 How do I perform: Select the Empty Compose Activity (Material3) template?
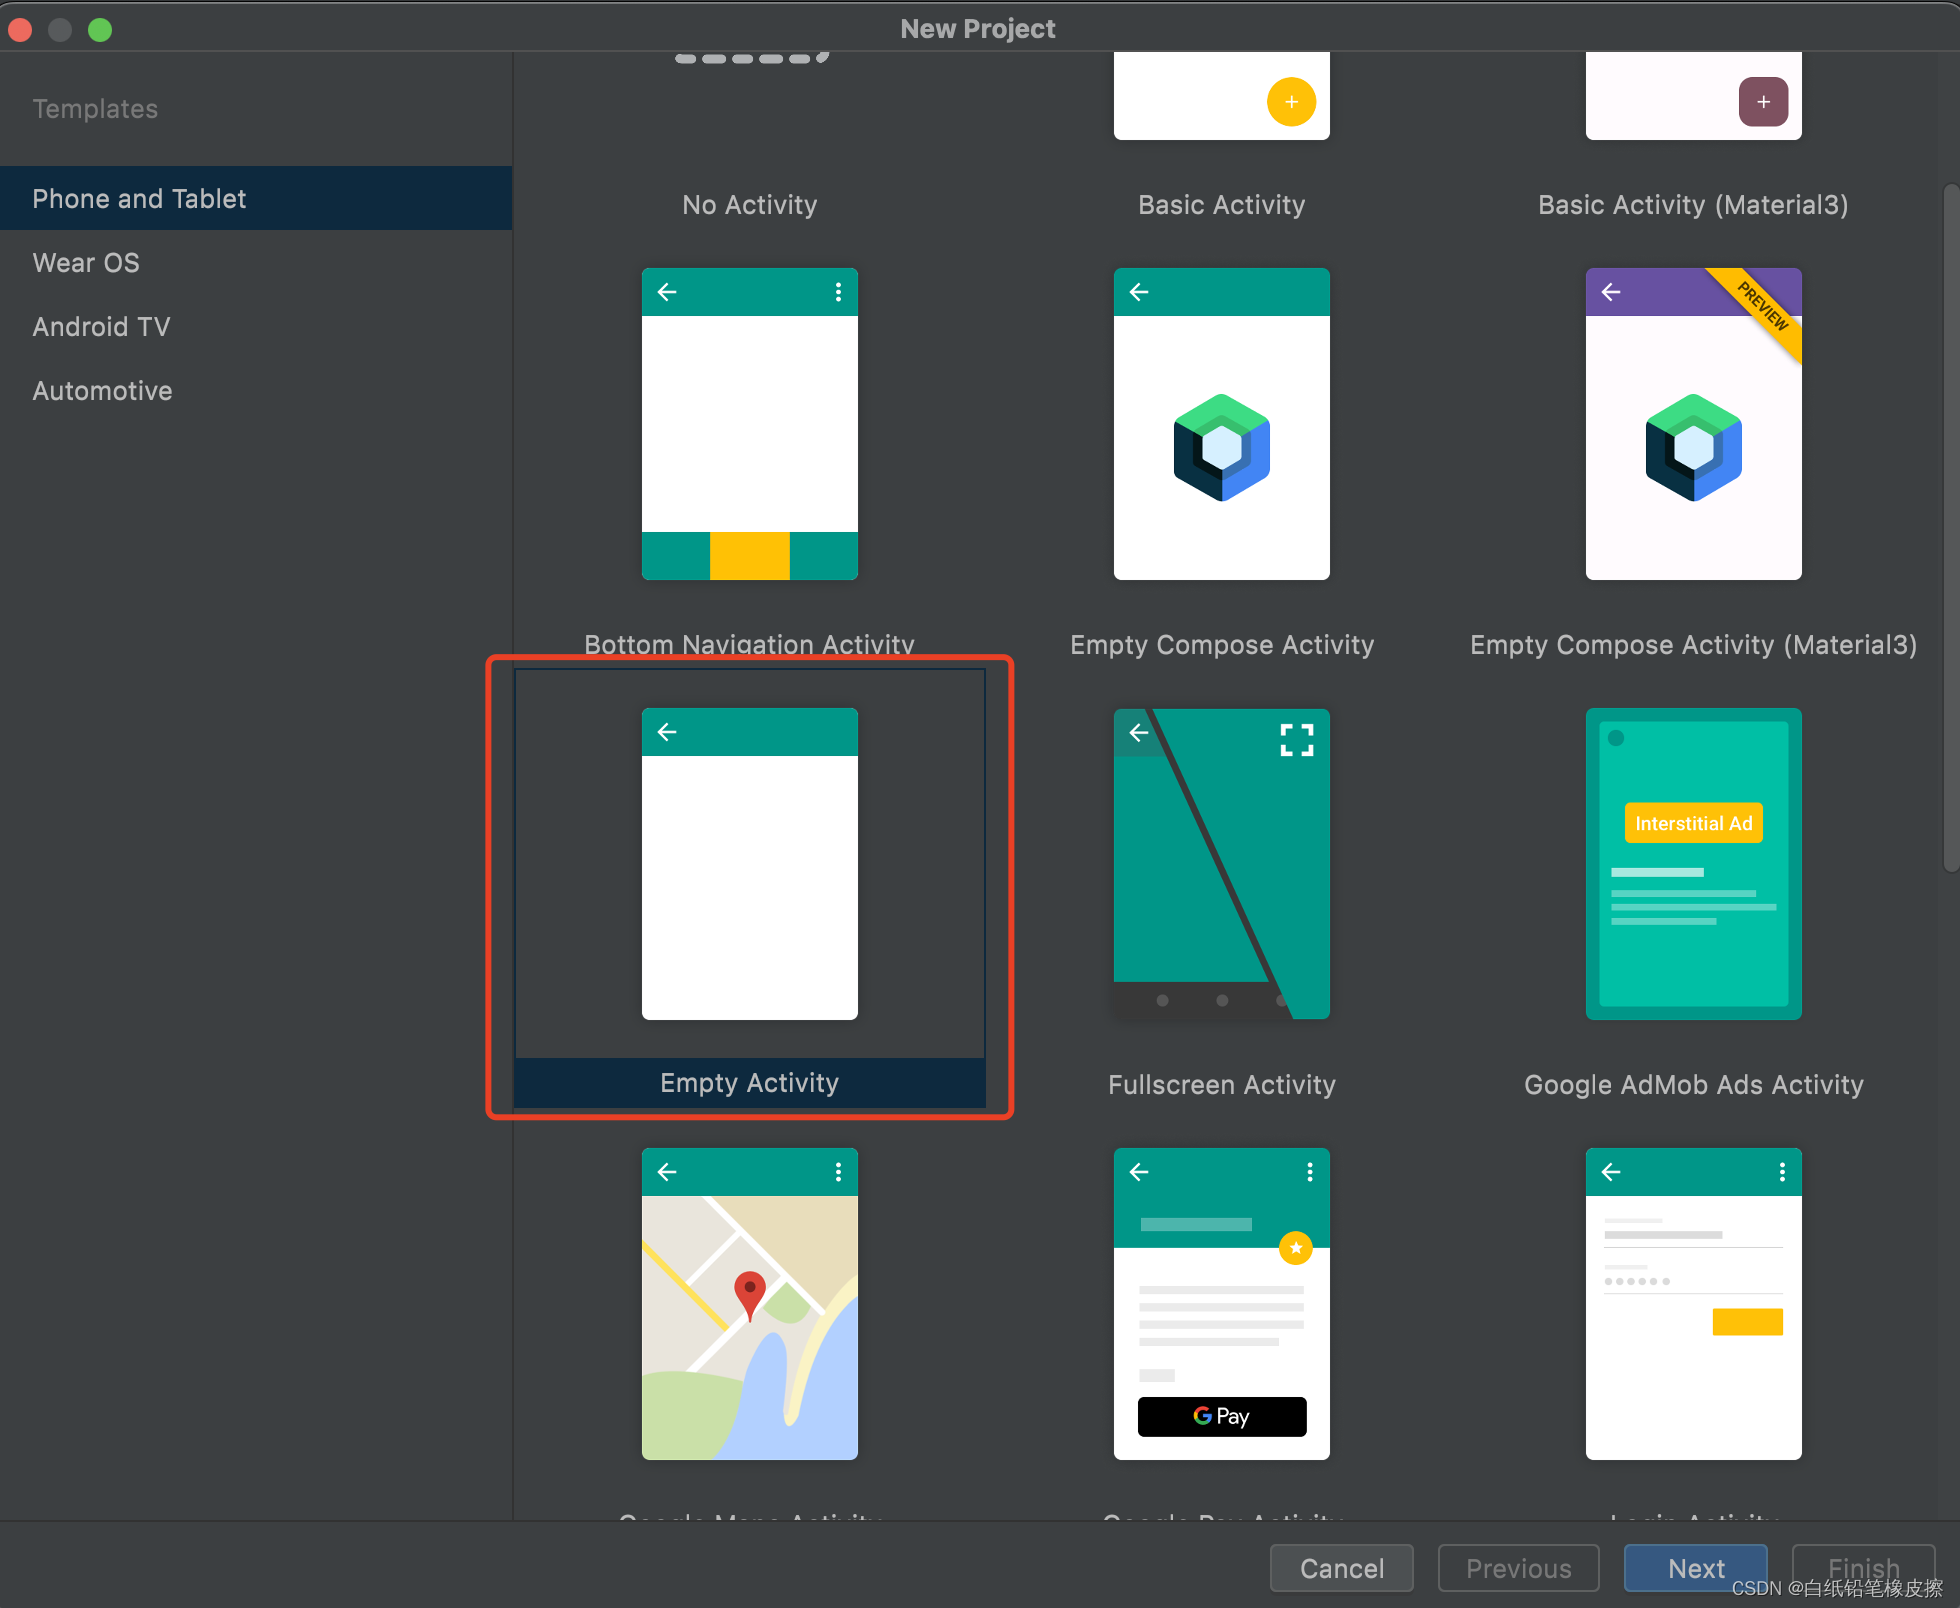pyautogui.click(x=1693, y=424)
